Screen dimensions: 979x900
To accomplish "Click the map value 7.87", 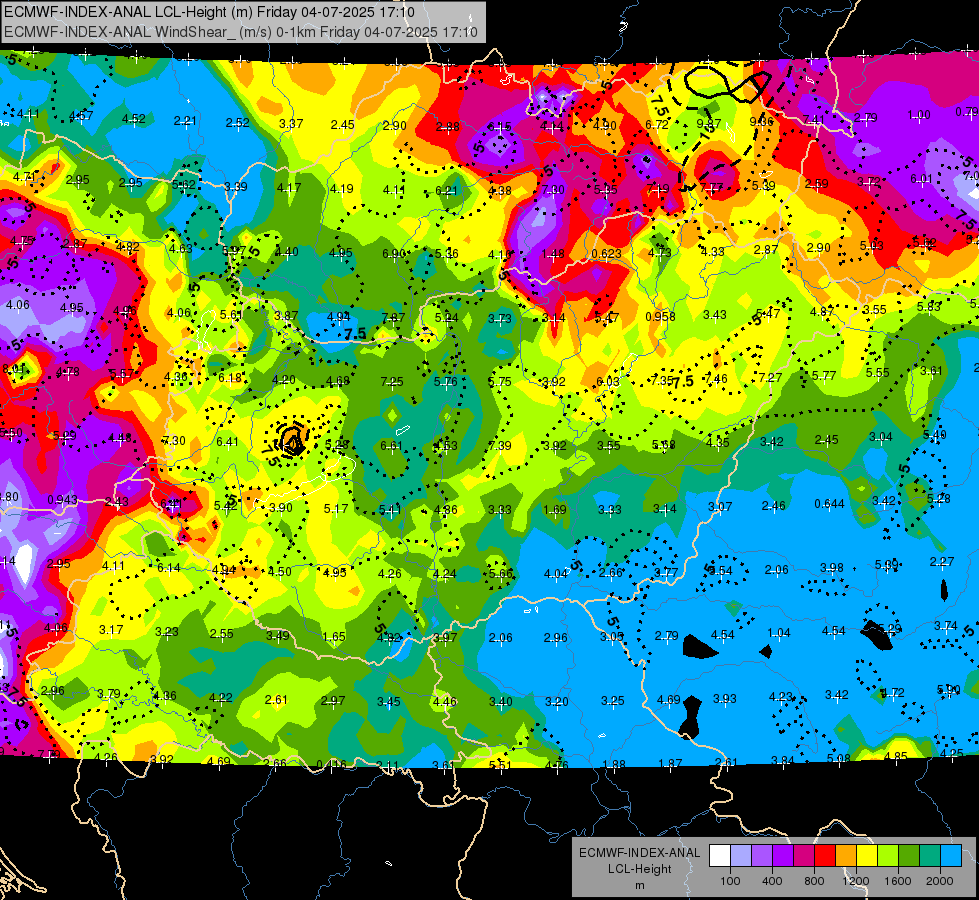I will [x=393, y=318].
